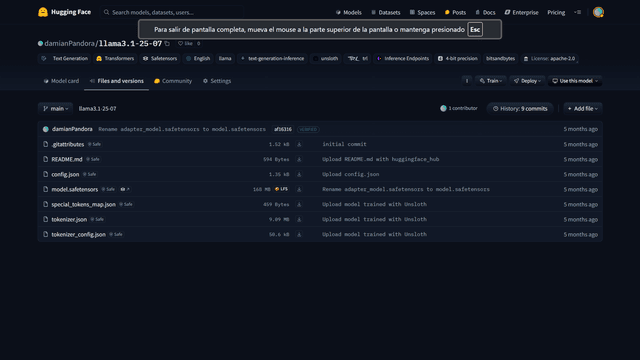Click the Safetensors tag

(x=160, y=58)
